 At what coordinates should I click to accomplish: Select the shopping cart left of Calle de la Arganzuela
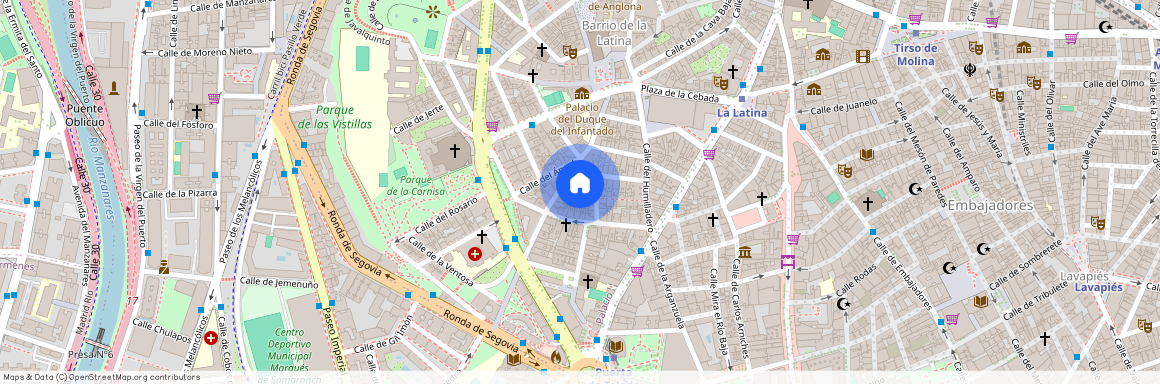click(637, 271)
